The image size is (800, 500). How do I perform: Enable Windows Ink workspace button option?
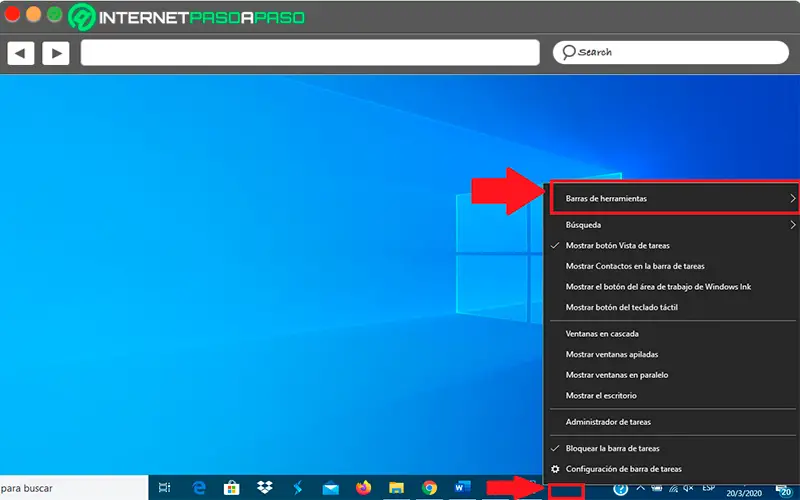673,287
